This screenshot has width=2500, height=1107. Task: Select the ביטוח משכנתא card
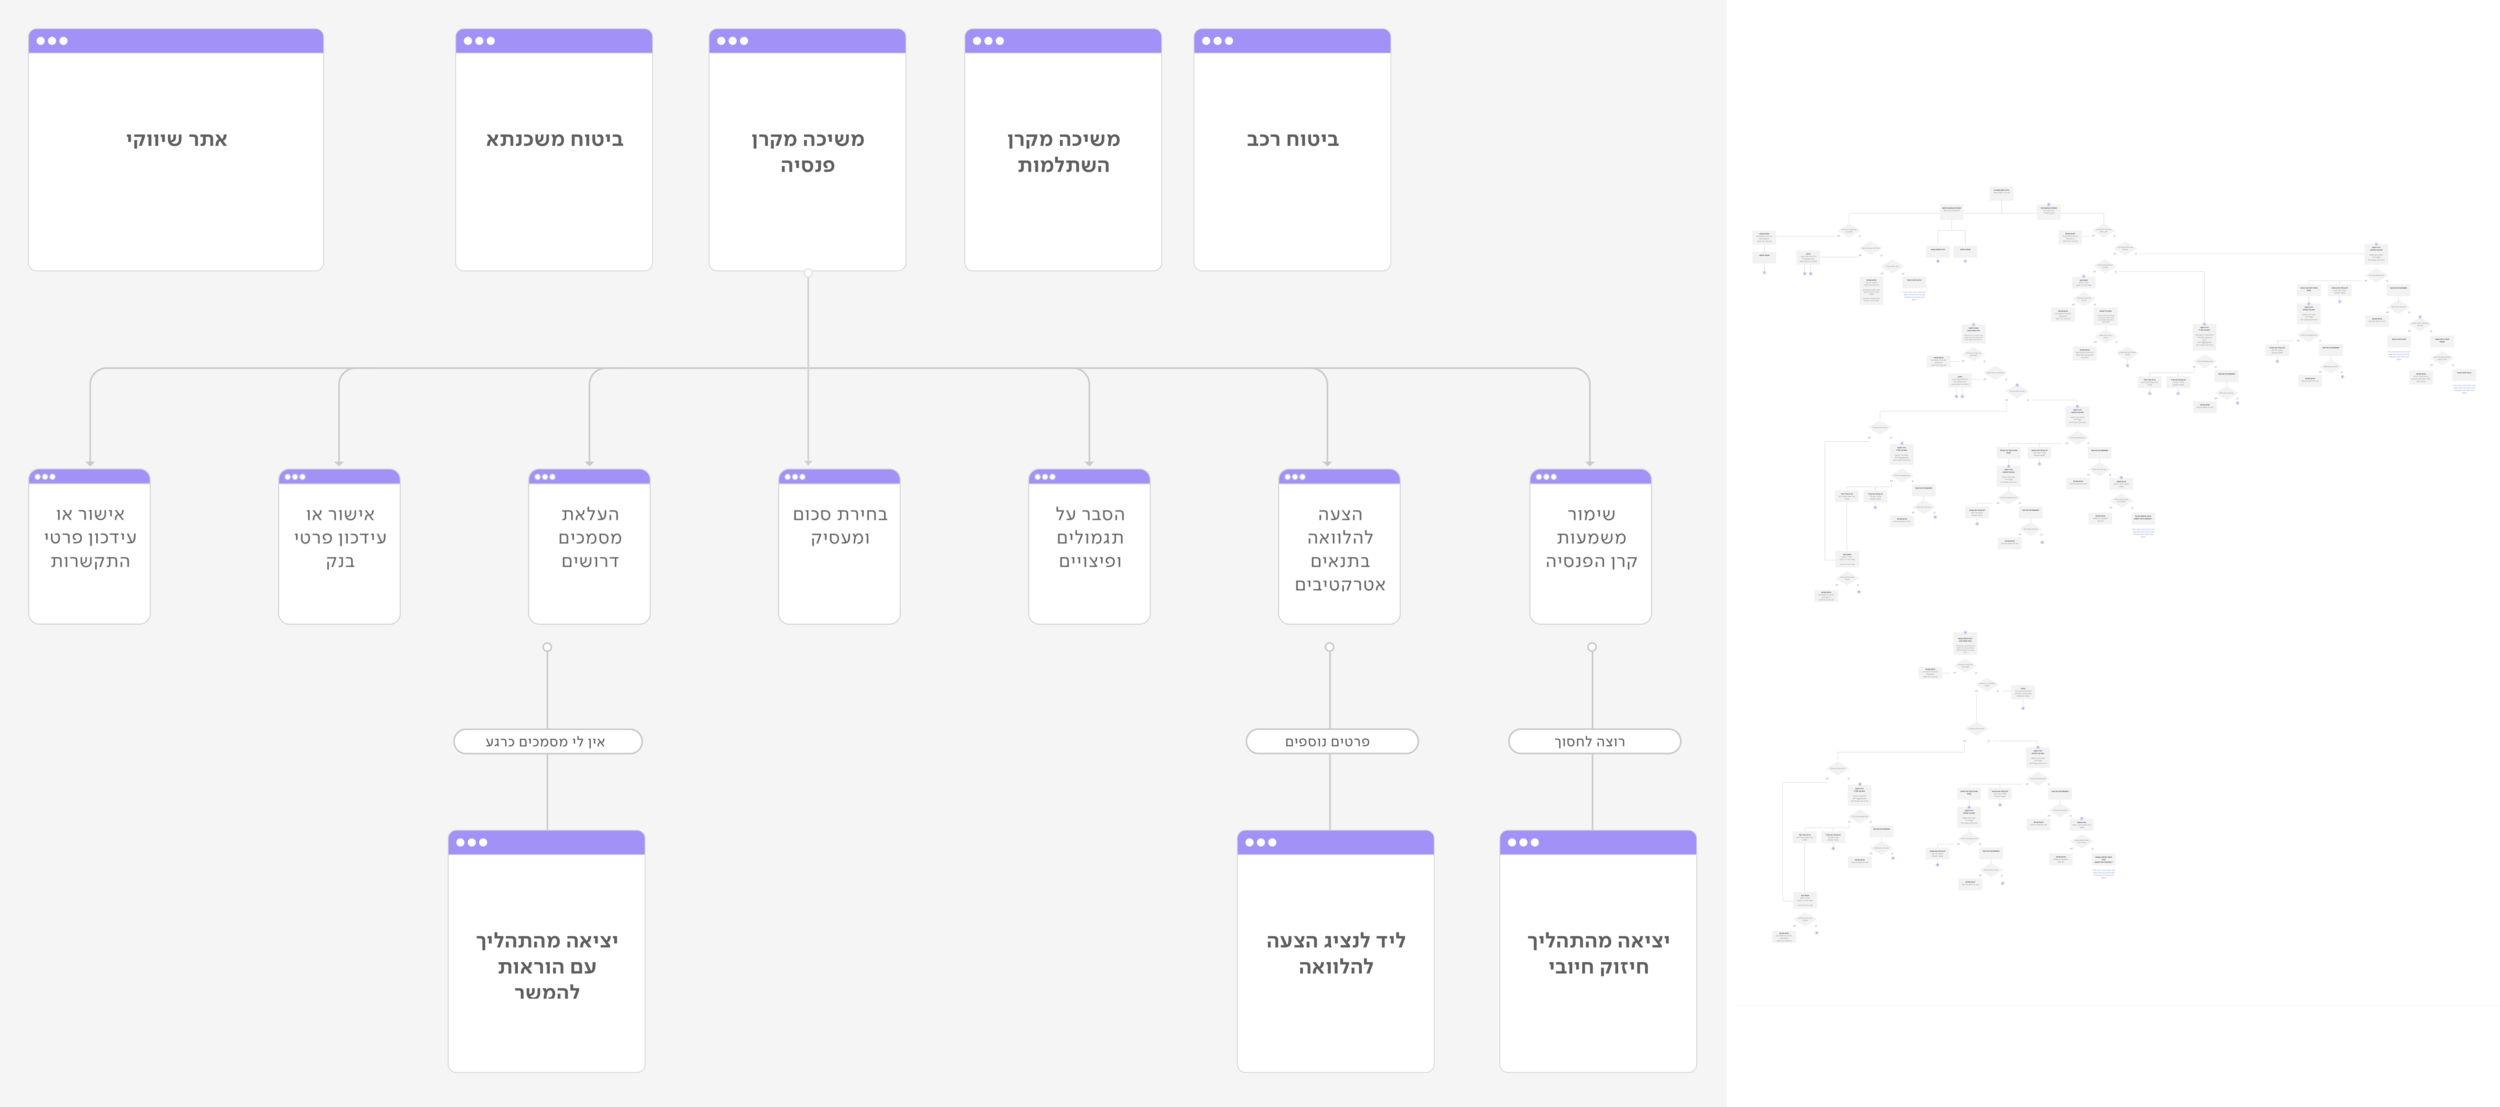(554, 150)
